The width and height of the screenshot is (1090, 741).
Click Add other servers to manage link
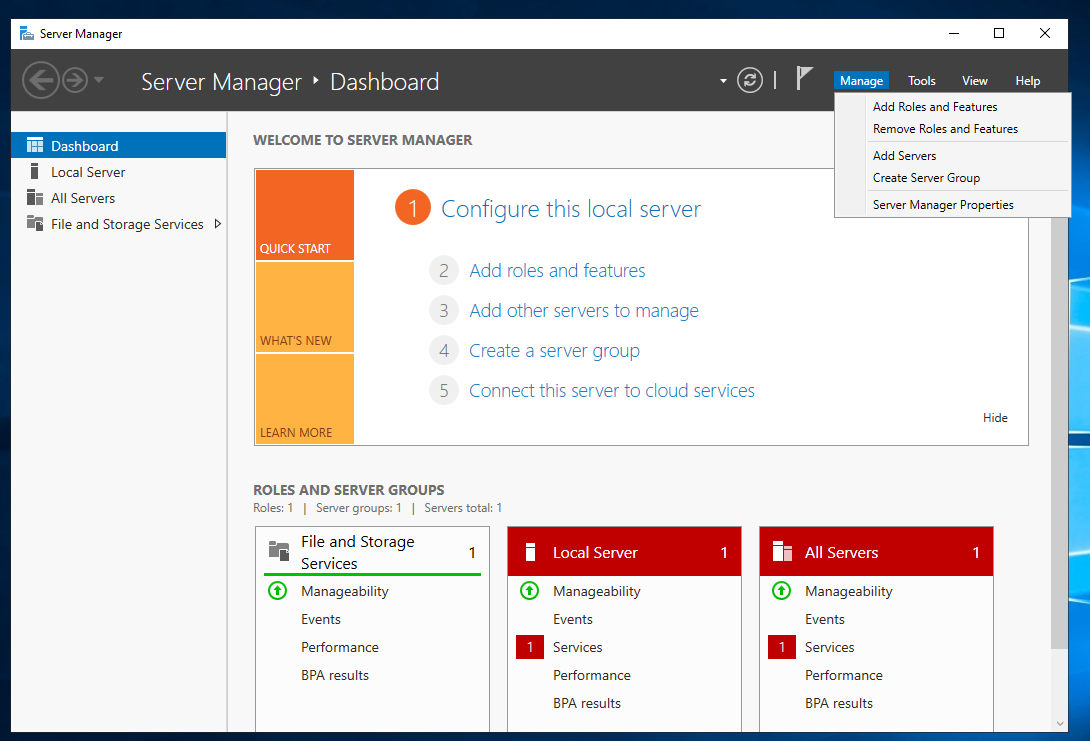(x=583, y=311)
